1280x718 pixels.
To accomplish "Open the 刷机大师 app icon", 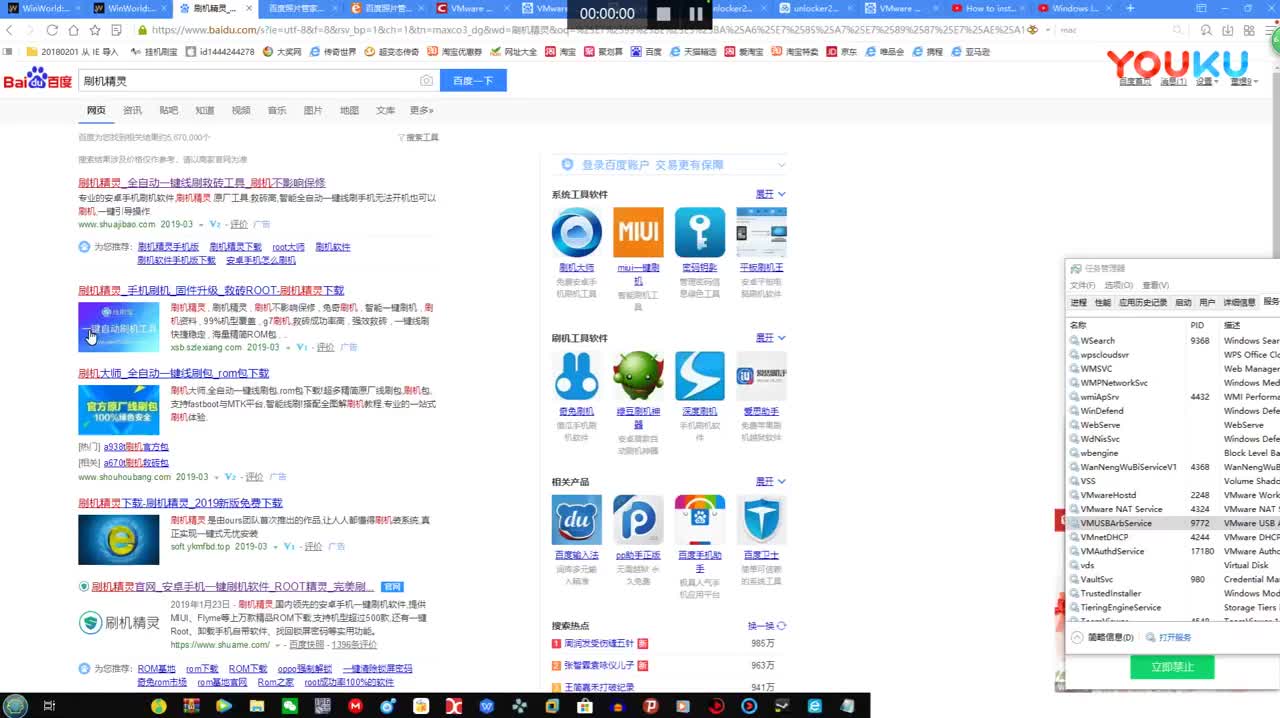I will coord(576,232).
